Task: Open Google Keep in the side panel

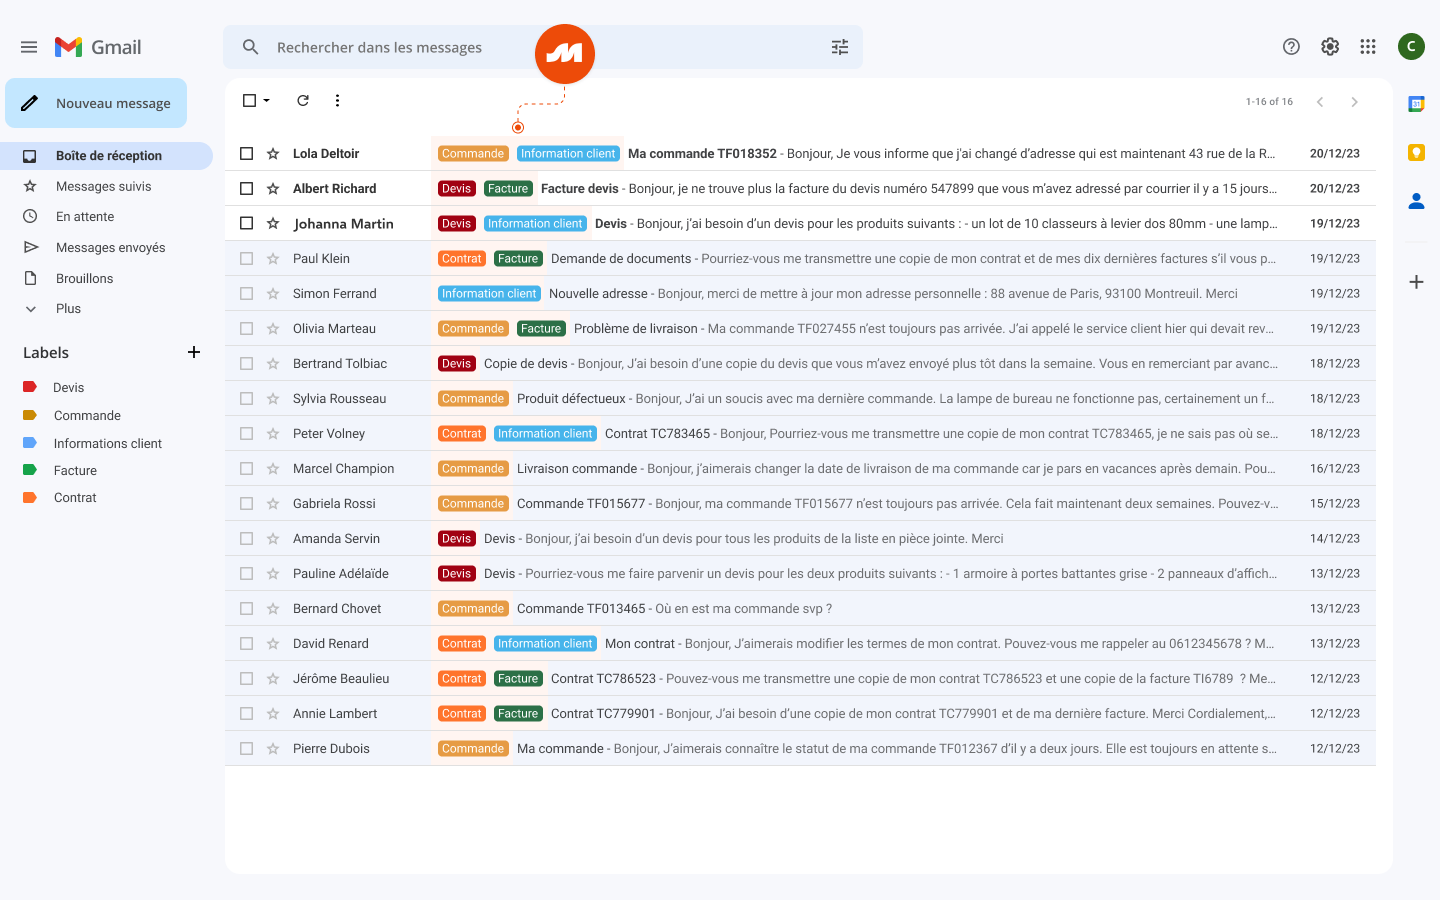Action: pos(1416,152)
